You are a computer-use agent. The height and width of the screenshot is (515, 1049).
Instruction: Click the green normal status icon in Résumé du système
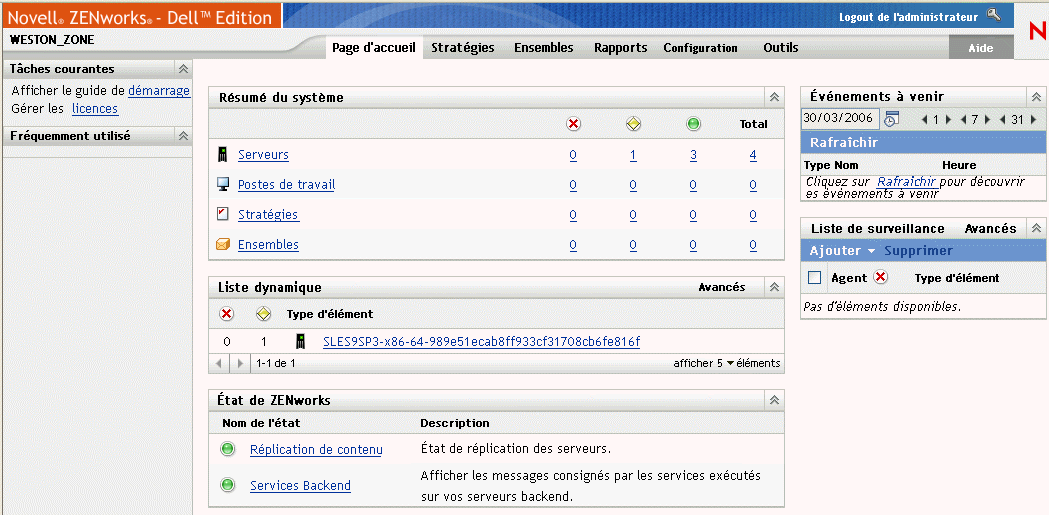coord(693,124)
